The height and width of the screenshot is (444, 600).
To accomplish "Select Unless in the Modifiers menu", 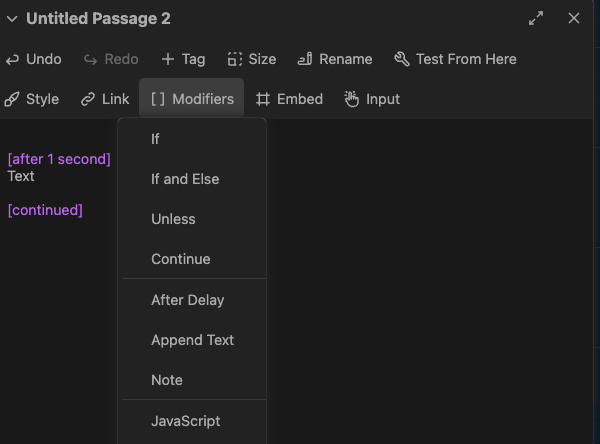I will 173,219.
